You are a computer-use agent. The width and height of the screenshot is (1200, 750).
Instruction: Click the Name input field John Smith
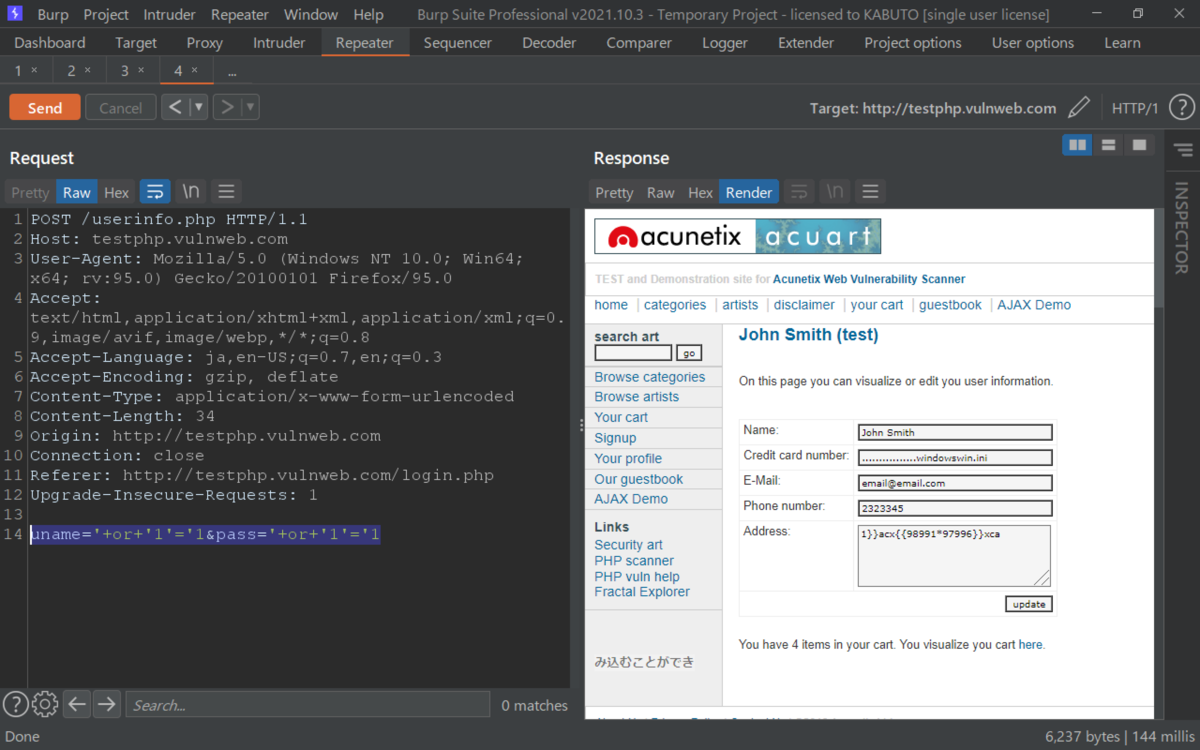pyautogui.click(x=955, y=433)
